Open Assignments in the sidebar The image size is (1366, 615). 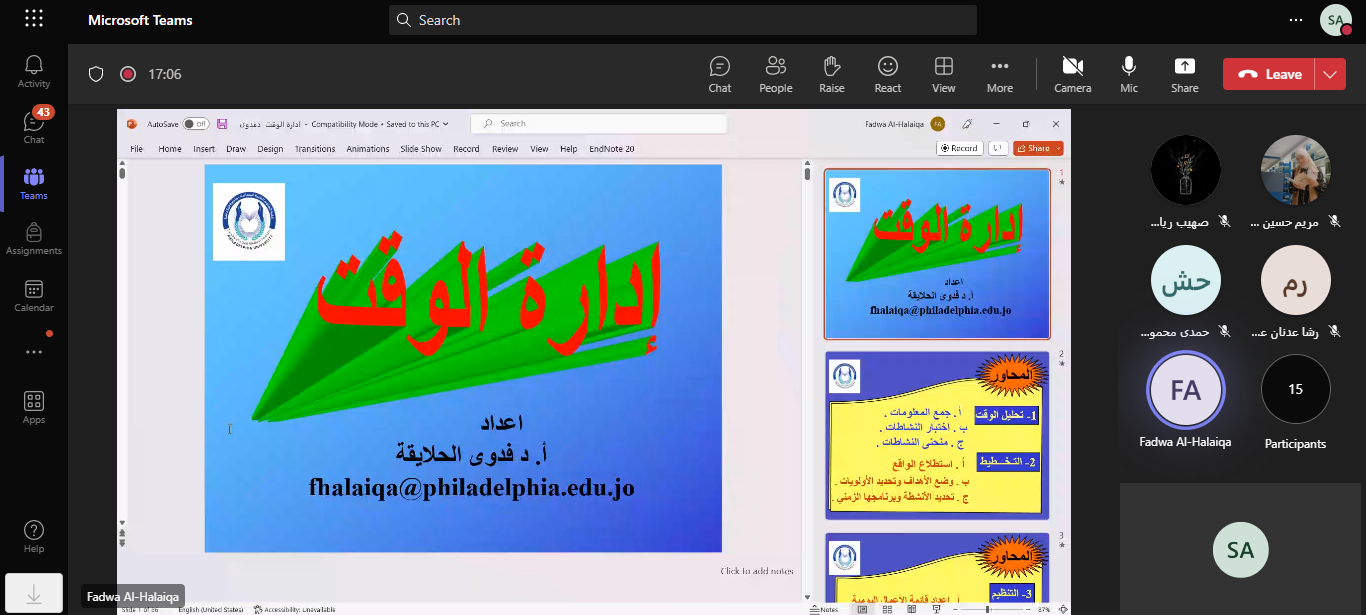[x=34, y=239]
